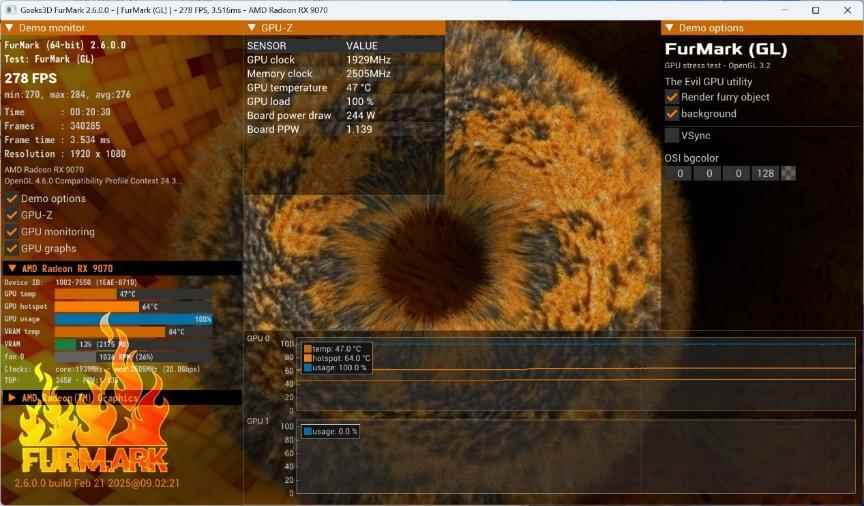Maximize the FurMark window

[816, 10]
